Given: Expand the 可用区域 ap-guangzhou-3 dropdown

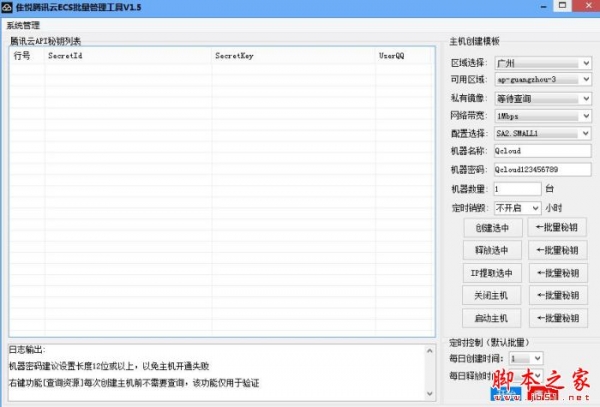Looking at the screenshot, I should (543, 80).
